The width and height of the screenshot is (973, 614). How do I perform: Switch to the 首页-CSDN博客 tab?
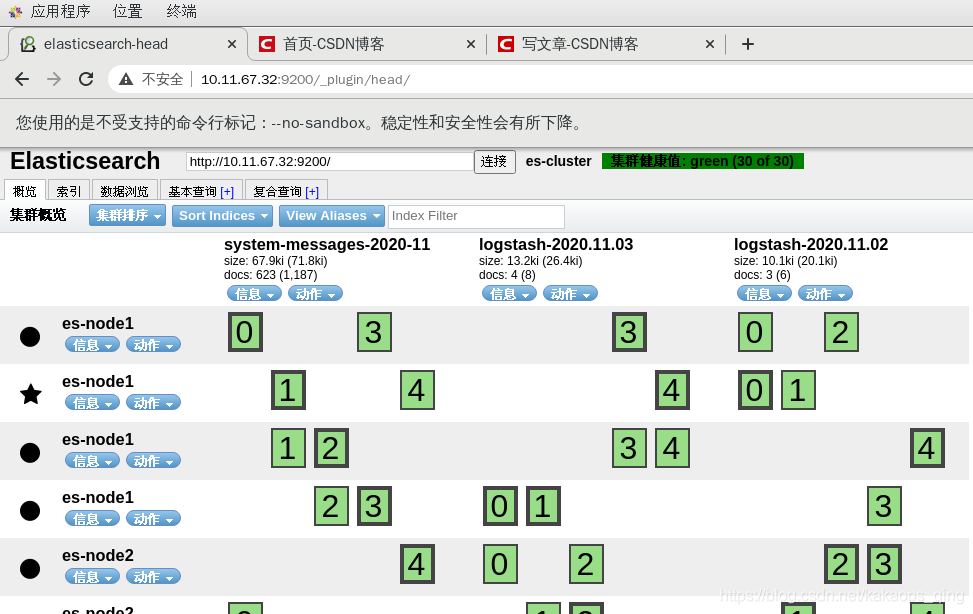point(366,44)
